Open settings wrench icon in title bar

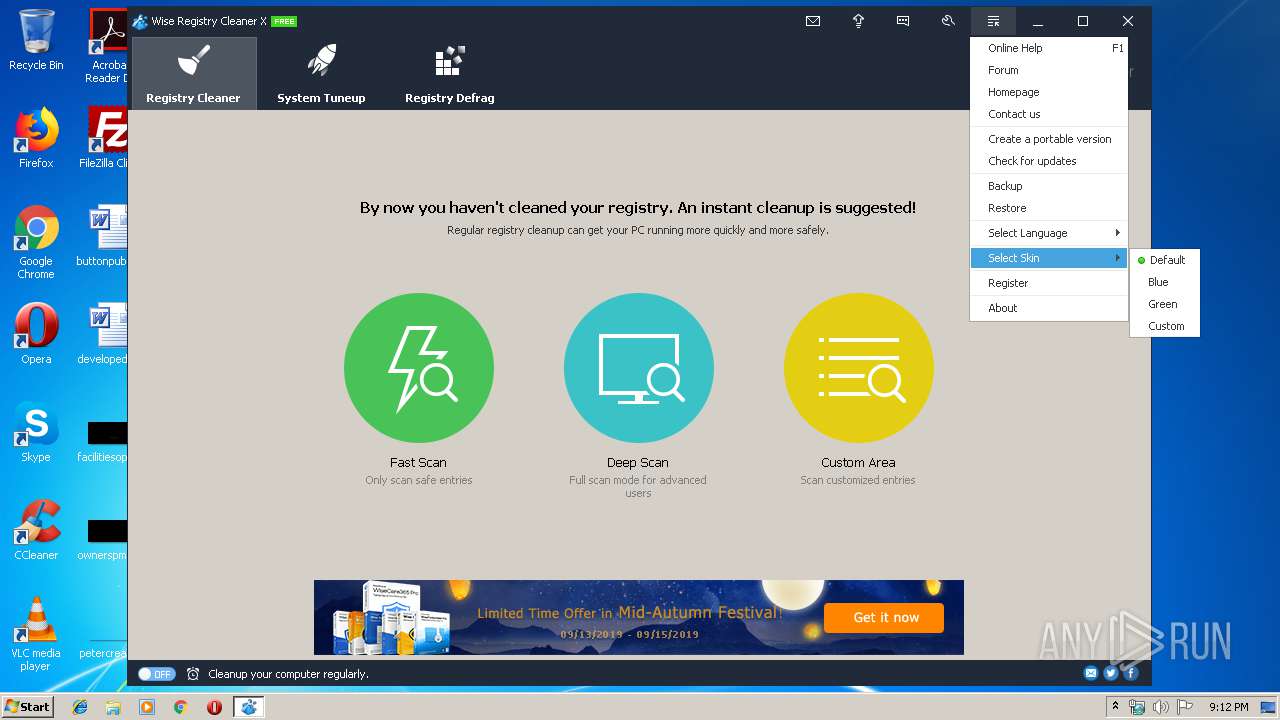click(x=948, y=21)
